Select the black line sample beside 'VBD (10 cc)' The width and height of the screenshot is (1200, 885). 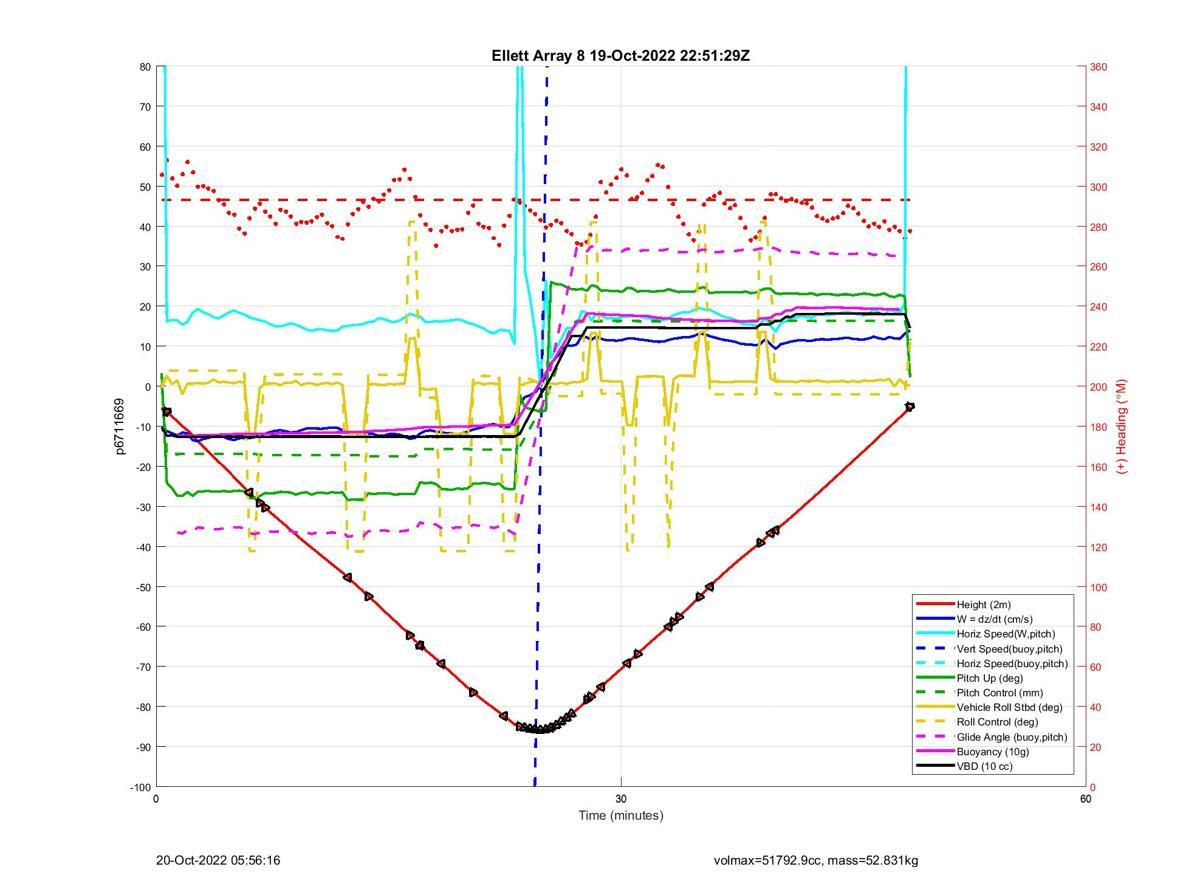coord(934,766)
